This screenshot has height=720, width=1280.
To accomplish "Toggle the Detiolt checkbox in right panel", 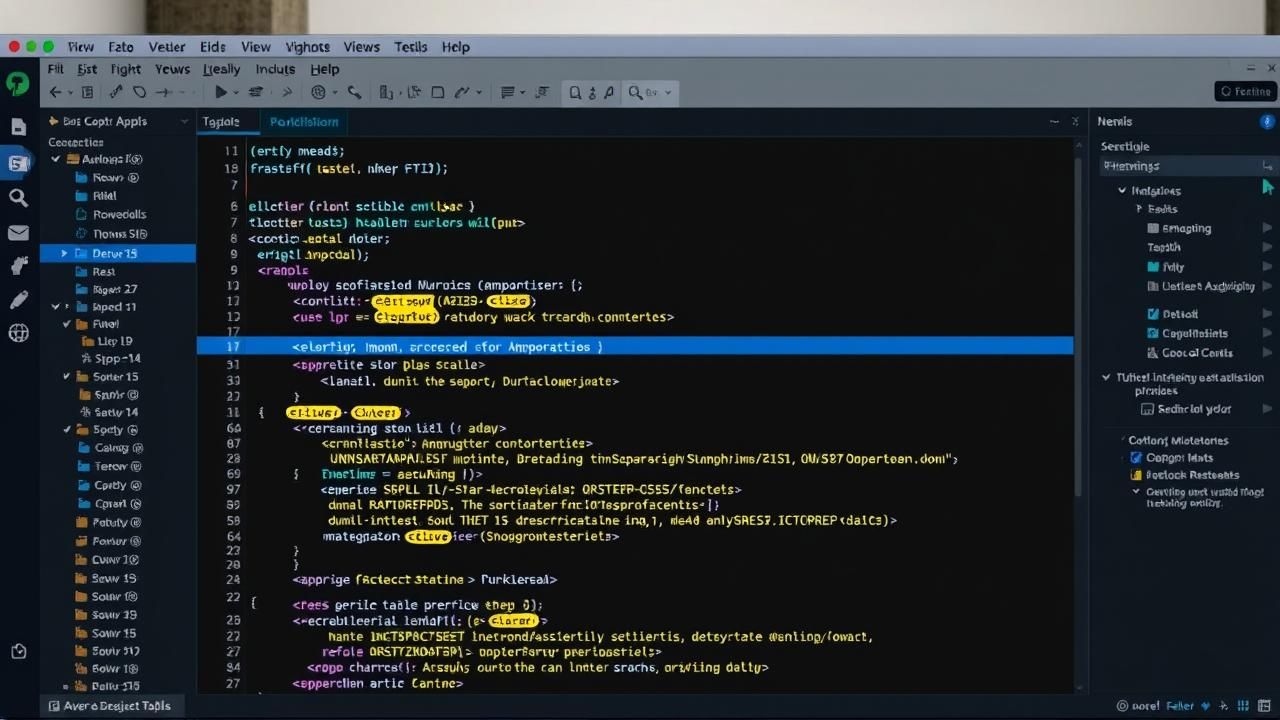I will pos(1153,314).
